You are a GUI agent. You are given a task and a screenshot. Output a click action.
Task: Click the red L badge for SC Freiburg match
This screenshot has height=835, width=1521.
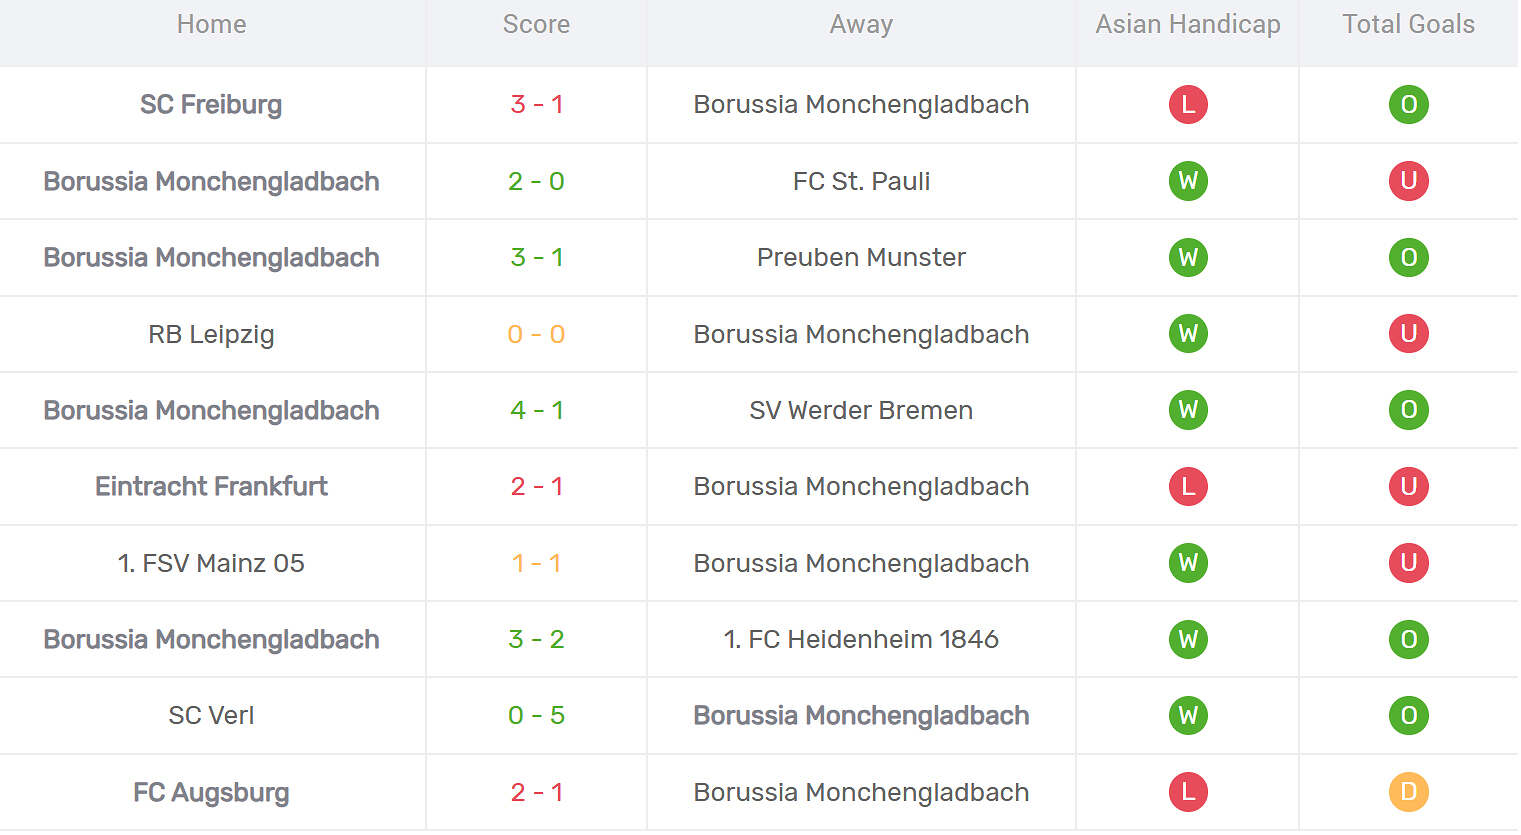1188,105
